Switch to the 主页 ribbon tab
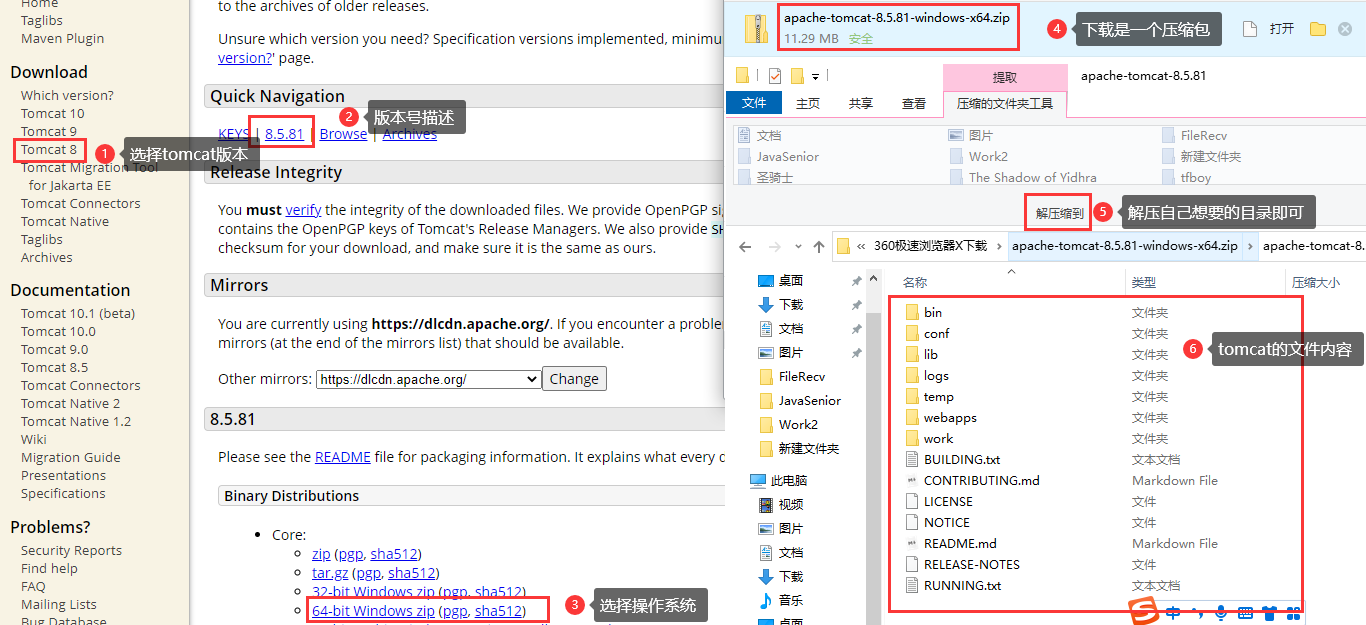 [x=807, y=103]
